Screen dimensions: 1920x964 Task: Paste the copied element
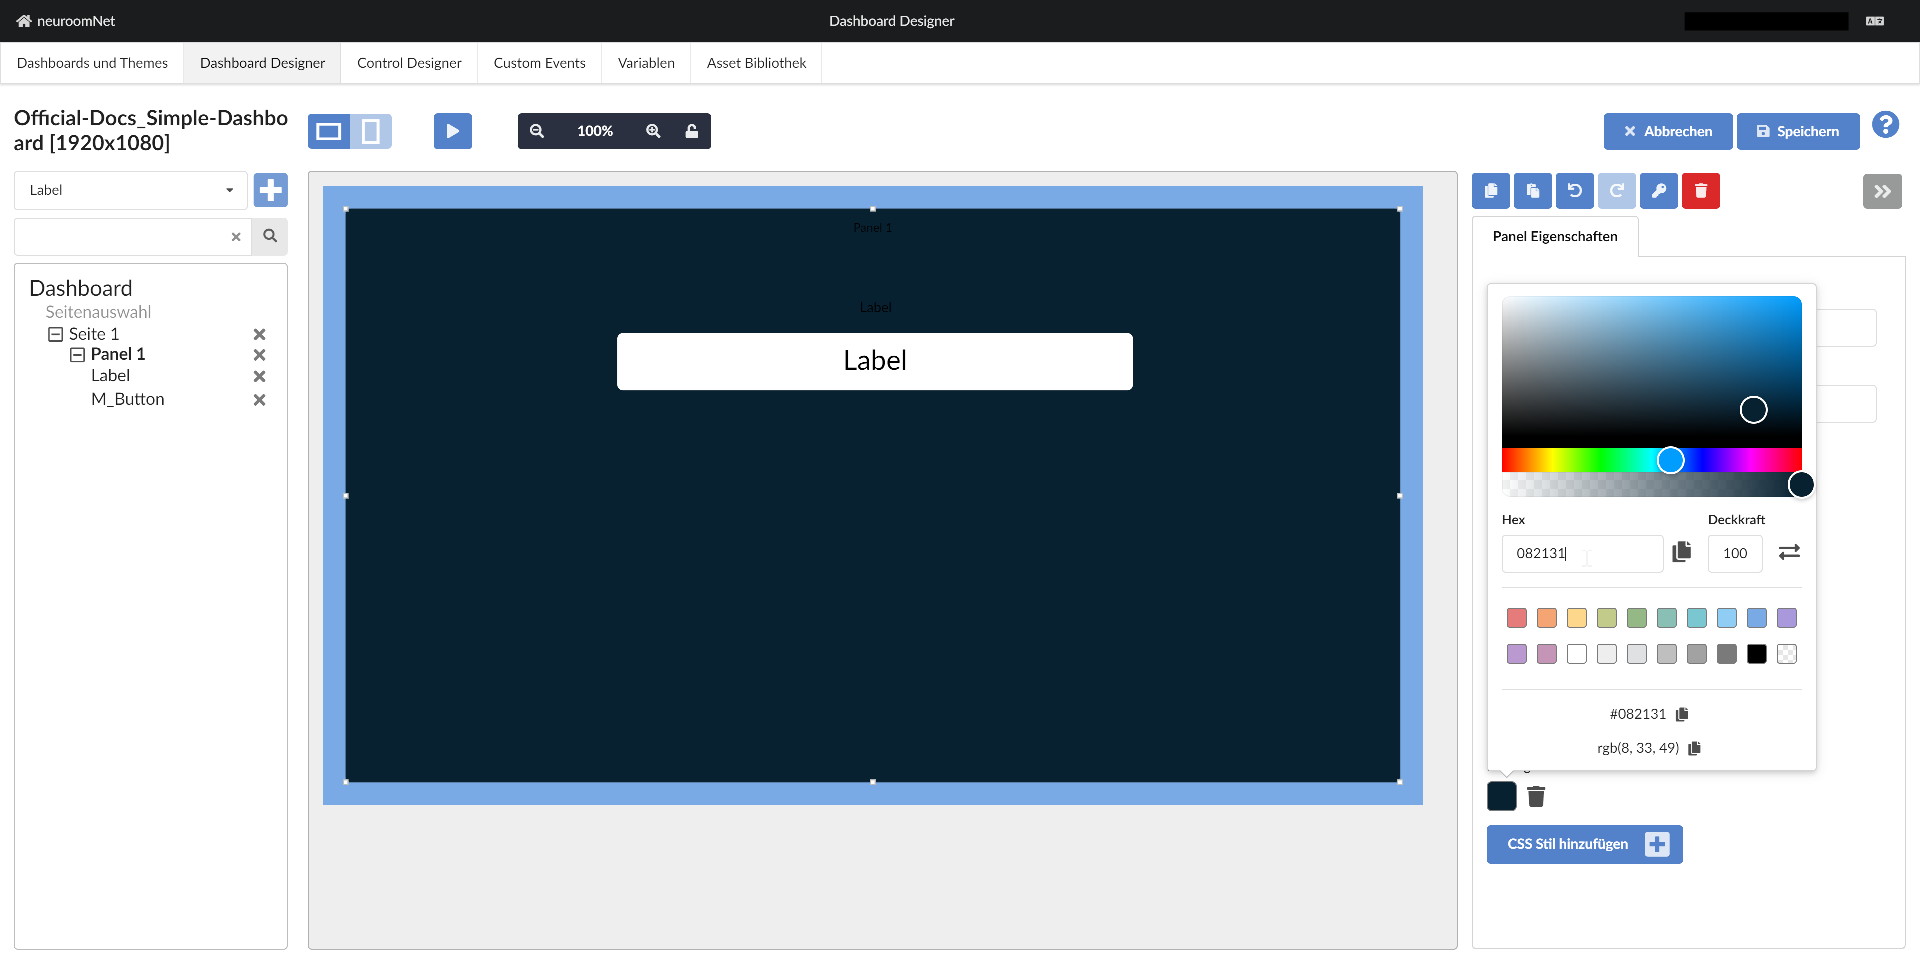(x=1532, y=191)
